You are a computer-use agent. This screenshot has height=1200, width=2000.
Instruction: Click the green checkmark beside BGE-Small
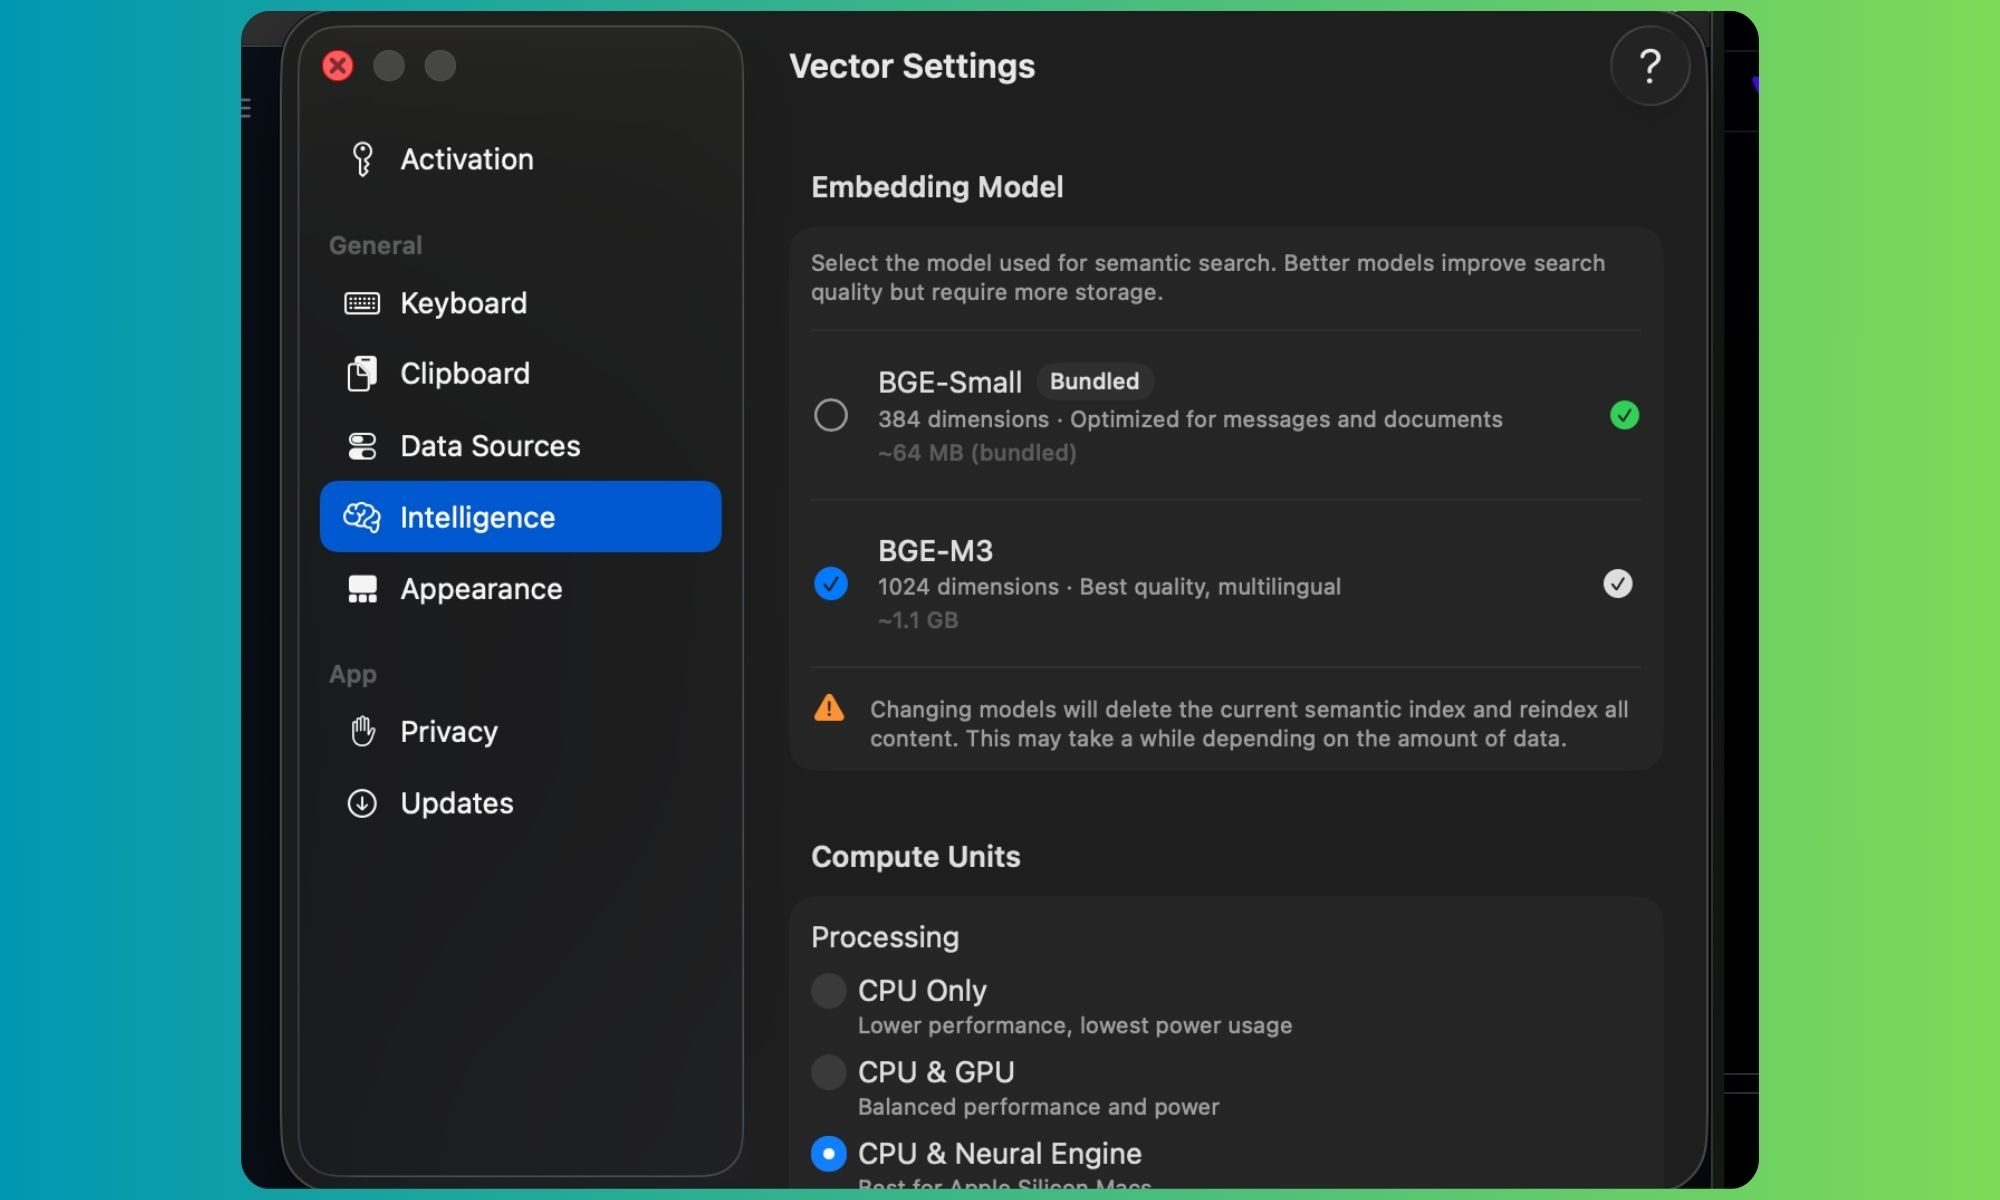1625,416
